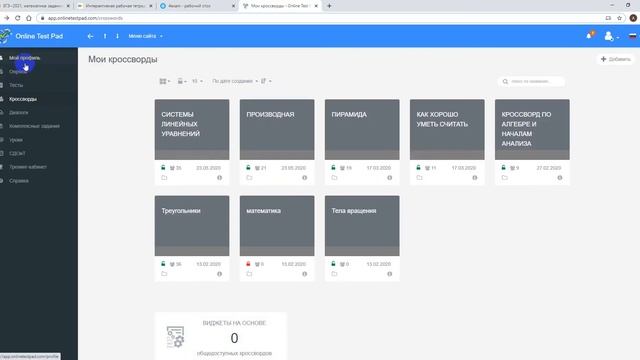Click green lock icon on 'Треугольники' card

click(163, 264)
